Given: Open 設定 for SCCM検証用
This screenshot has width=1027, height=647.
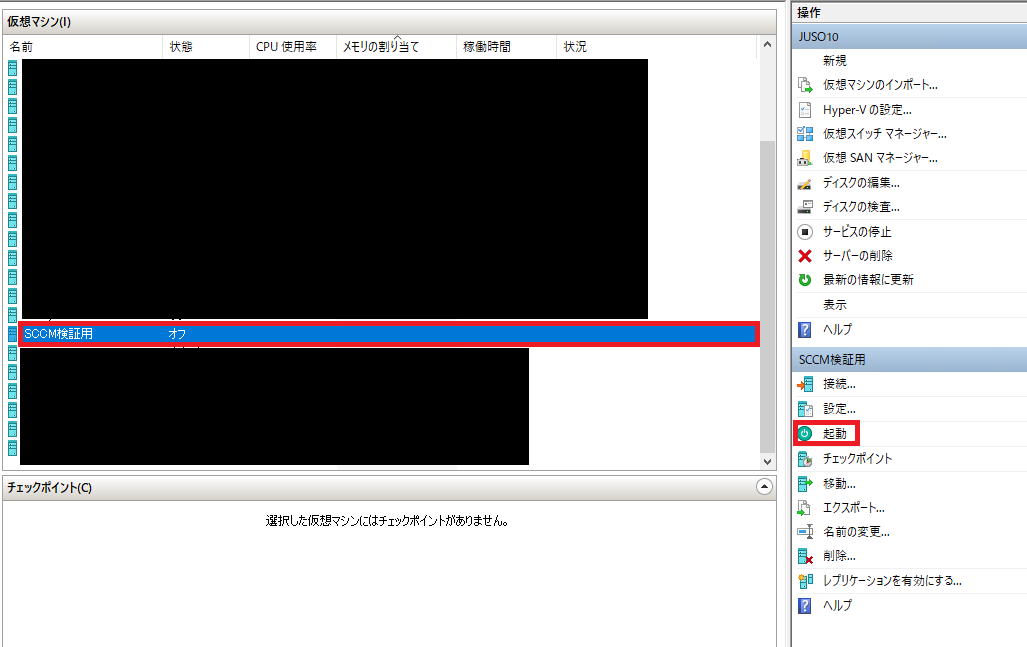Looking at the screenshot, I should pos(839,408).
